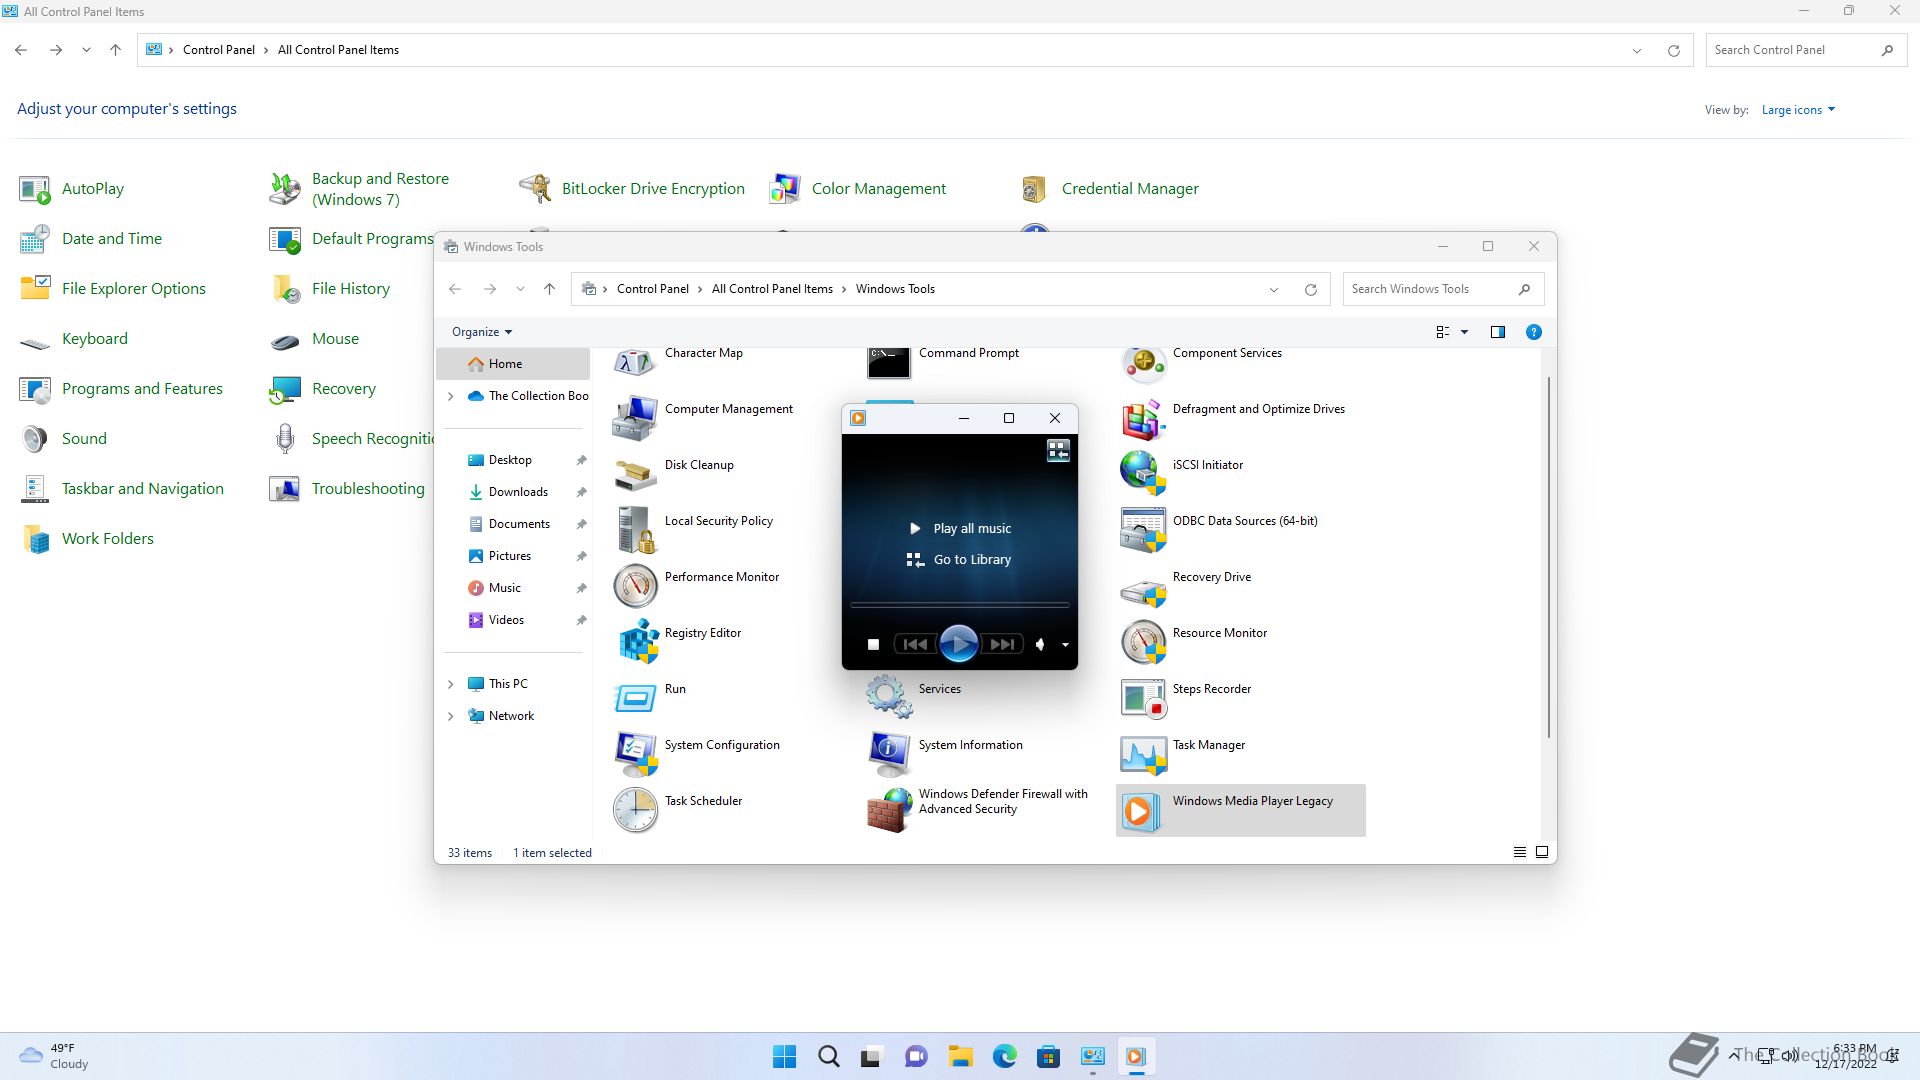Open Programs and Features in Control Panel
This screenshot has height=1080, width=1920.
pos(121,389)
